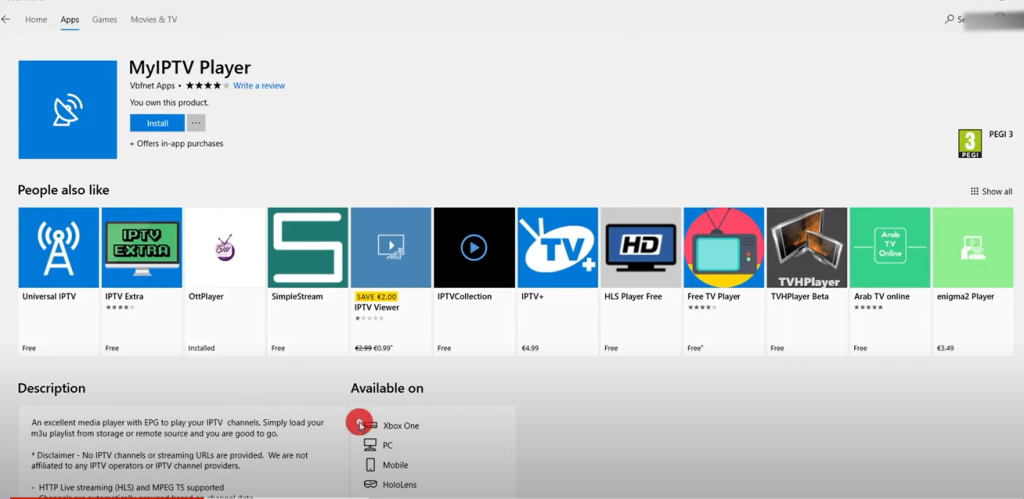
Task: Click the PC monitor icon
Action: pyautogui.click(x=370, y=445)
